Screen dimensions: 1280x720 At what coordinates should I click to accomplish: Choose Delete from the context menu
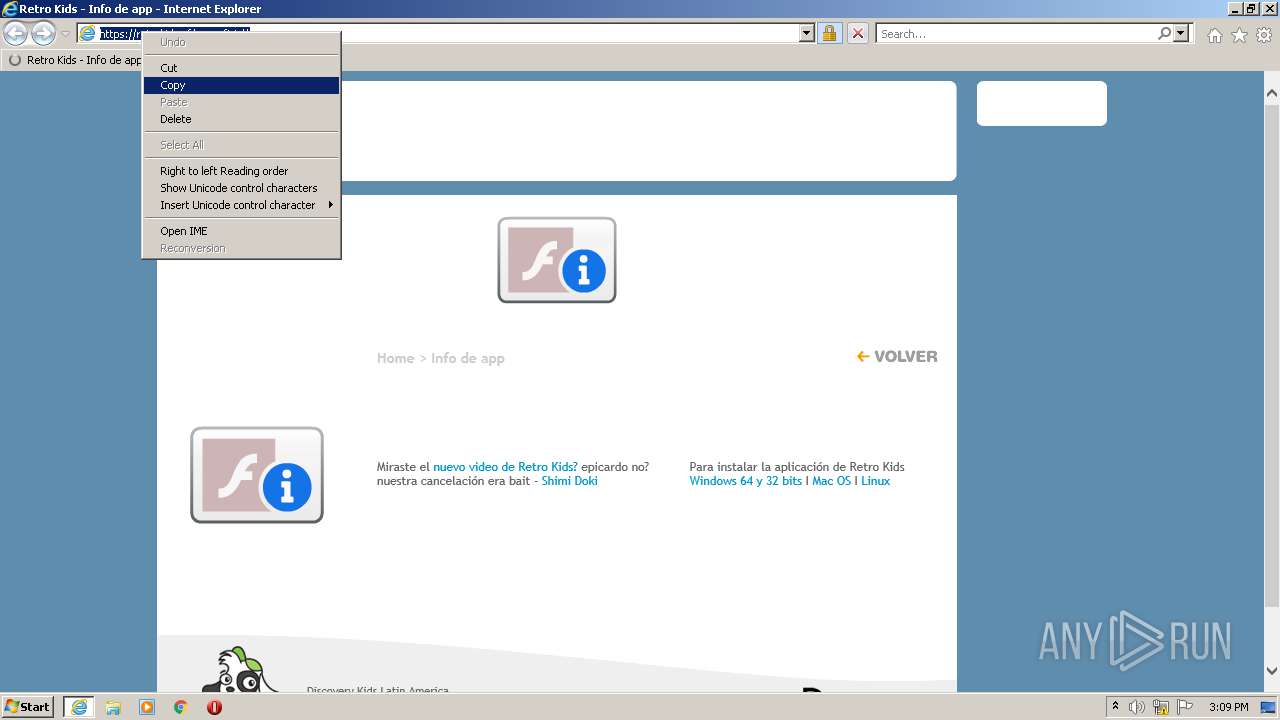[241, 119]
